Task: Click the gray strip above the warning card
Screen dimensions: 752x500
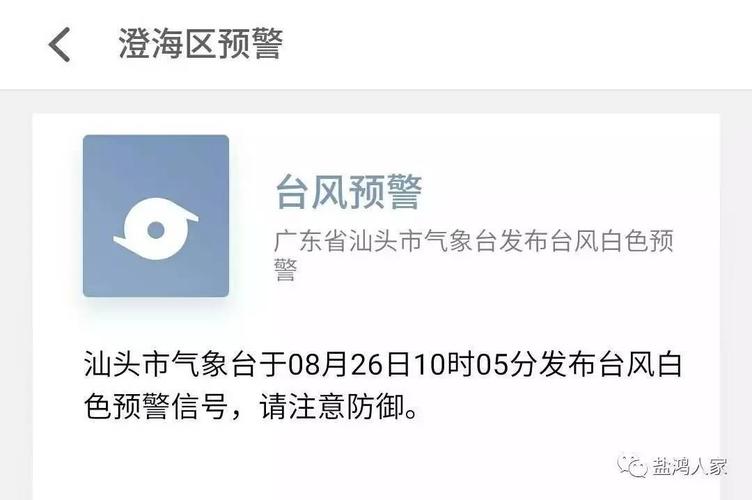Action: (376, 102)
